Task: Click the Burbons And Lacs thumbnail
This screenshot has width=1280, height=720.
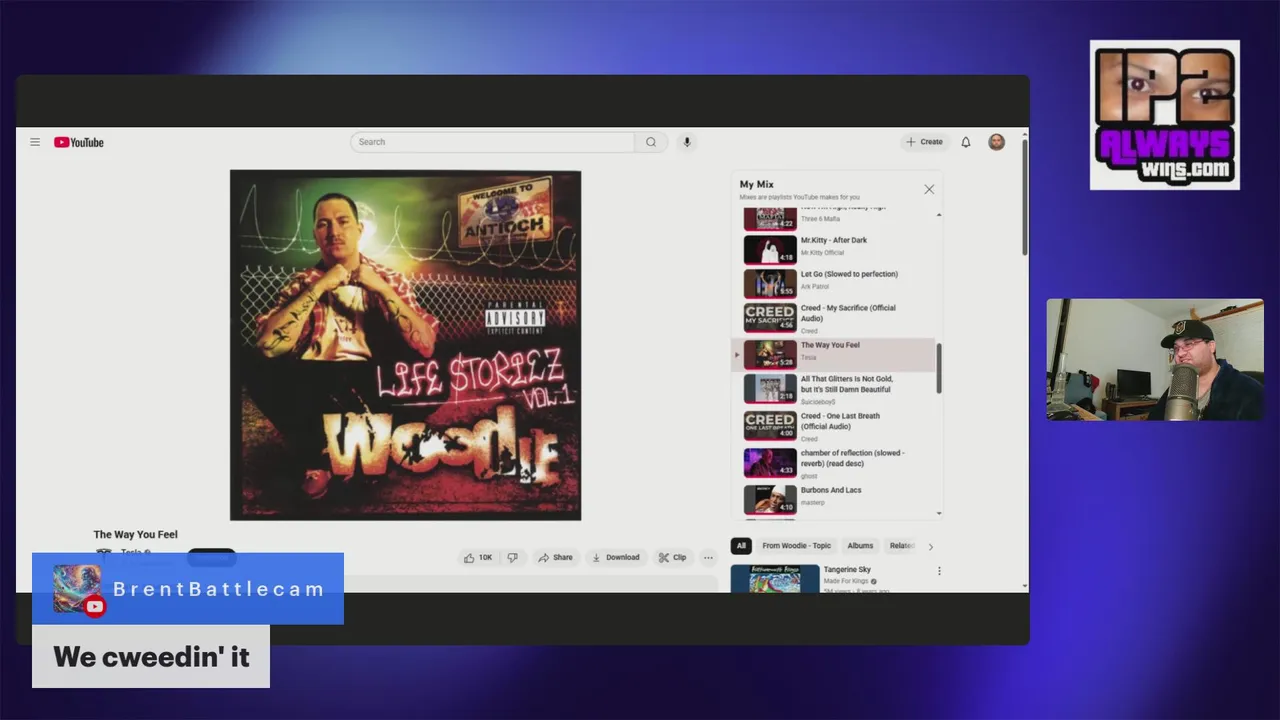Action: coord(770,499)
